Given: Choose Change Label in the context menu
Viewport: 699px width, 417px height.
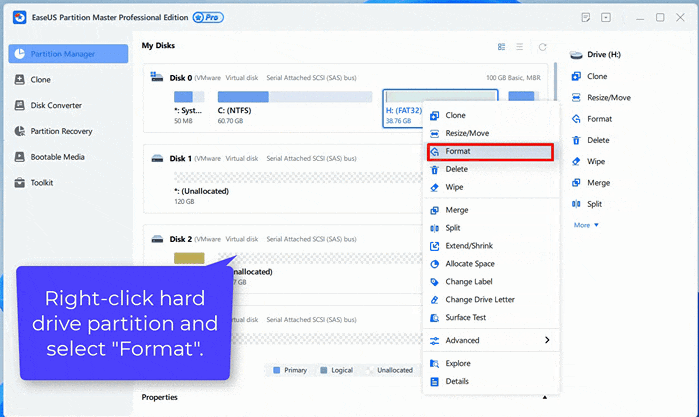Looking at the screenshot, I should (490, 281).
